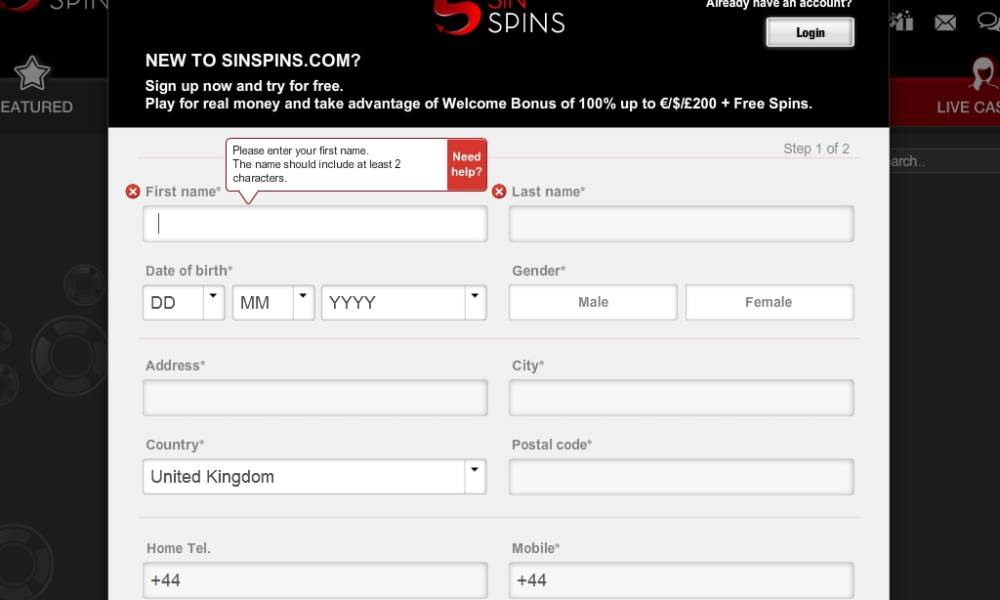
Task: Click into the Address field
Action: [315, 398]
